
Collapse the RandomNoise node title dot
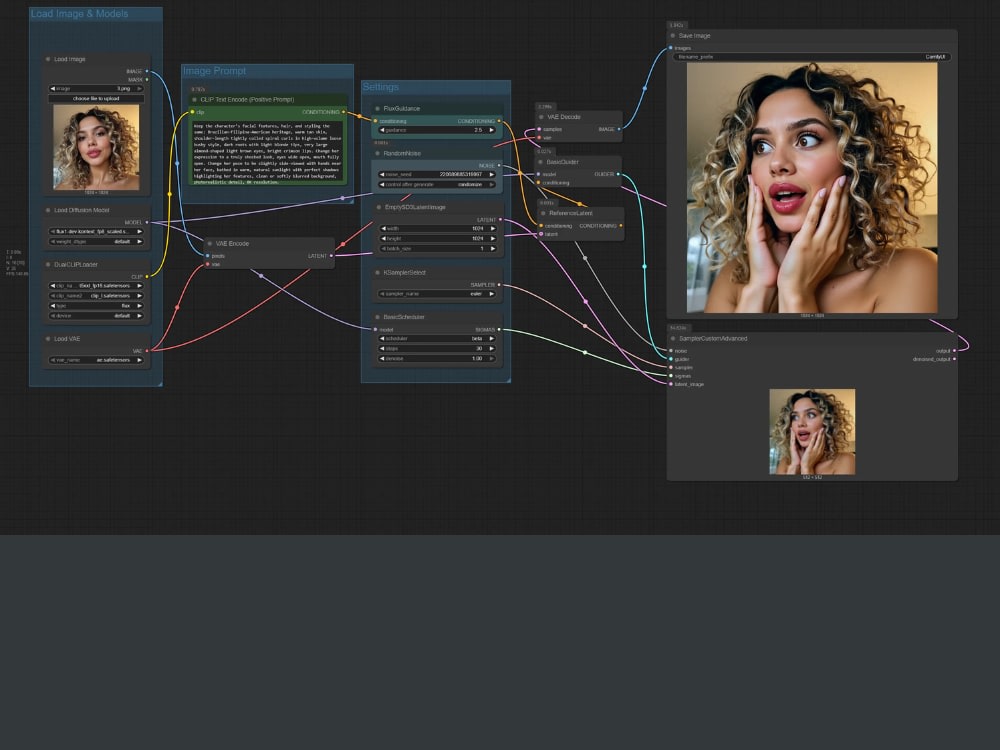[378, 153]
